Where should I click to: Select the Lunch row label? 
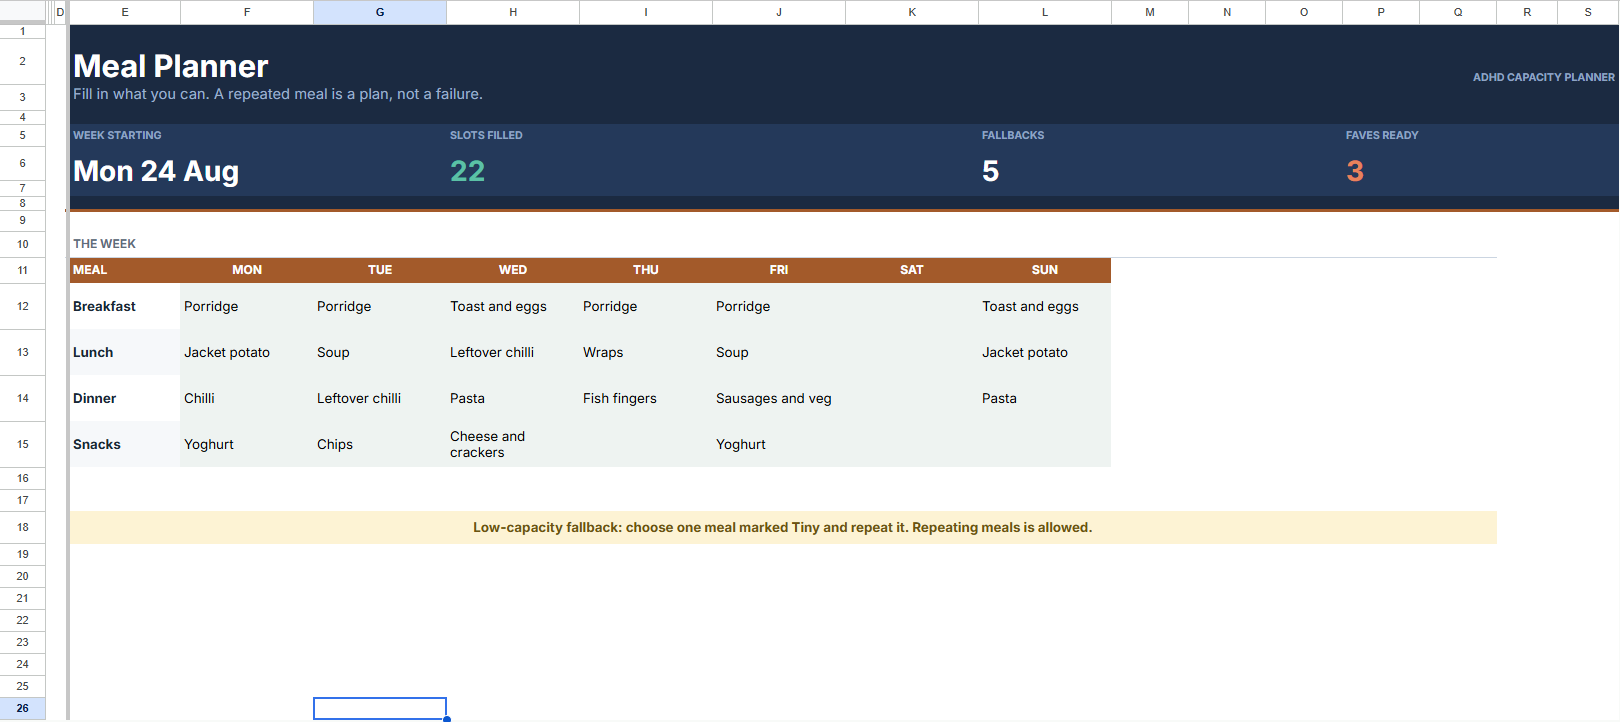125,352
